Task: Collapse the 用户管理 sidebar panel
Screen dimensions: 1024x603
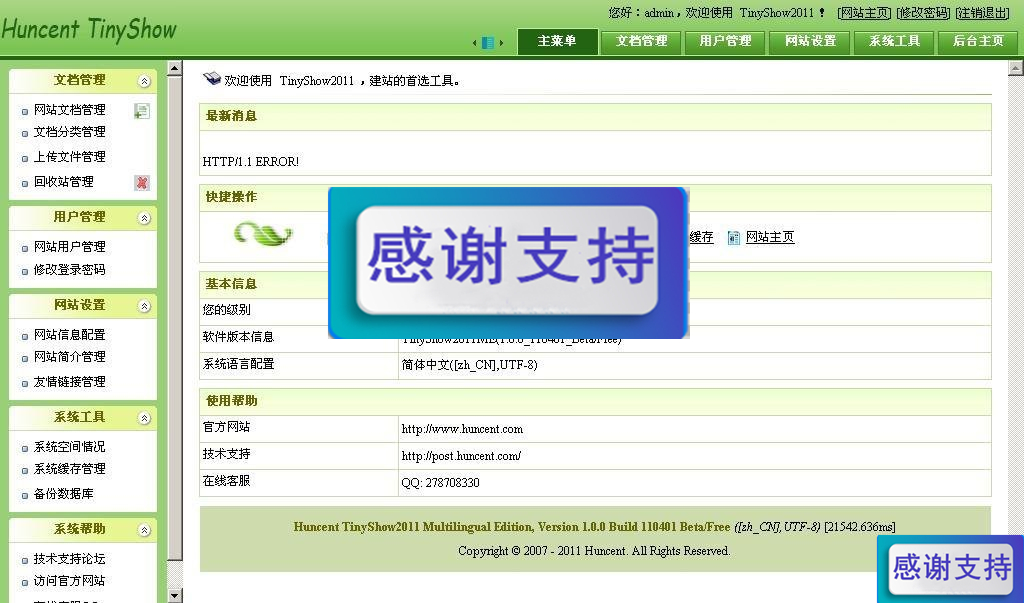Action: pos(144,218)
